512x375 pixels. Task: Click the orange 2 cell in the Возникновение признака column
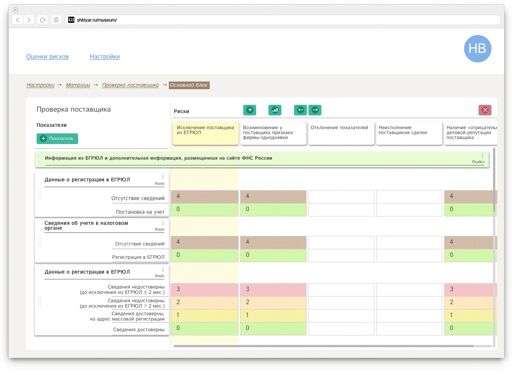click(x=273, y=302)
